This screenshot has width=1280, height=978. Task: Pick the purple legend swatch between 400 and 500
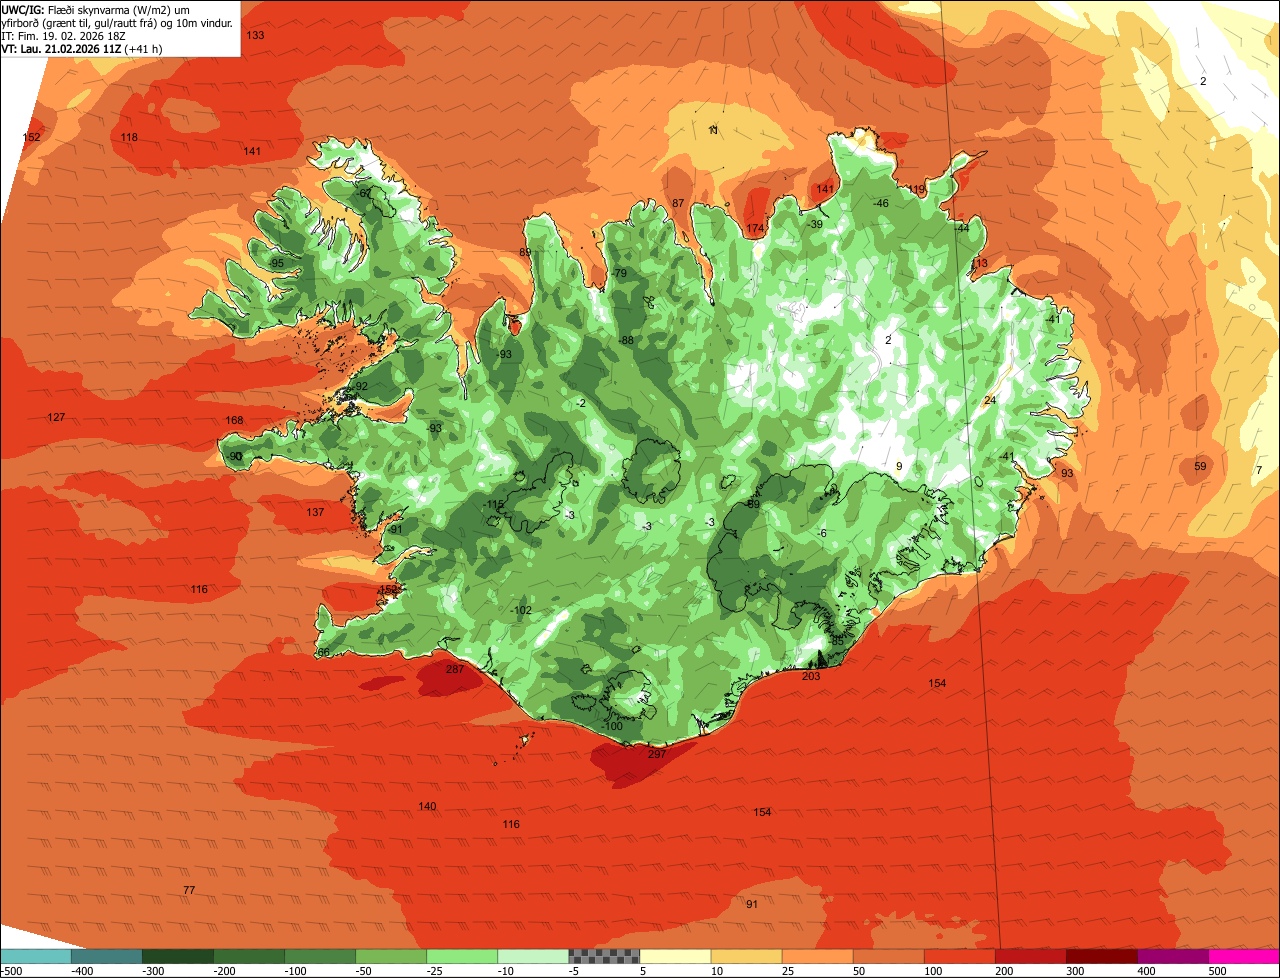[x=1173, y=956]
